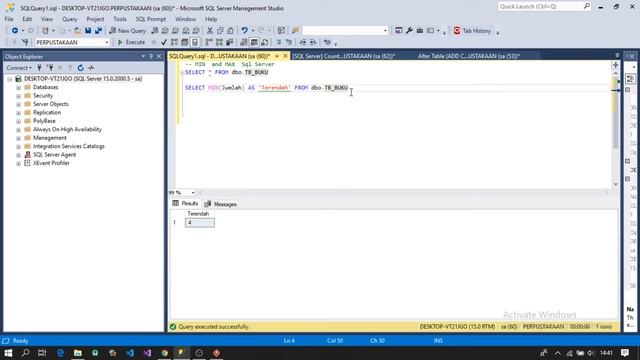Open the Windows notification center
640x360 pixels.
click(x=625, y=353)
